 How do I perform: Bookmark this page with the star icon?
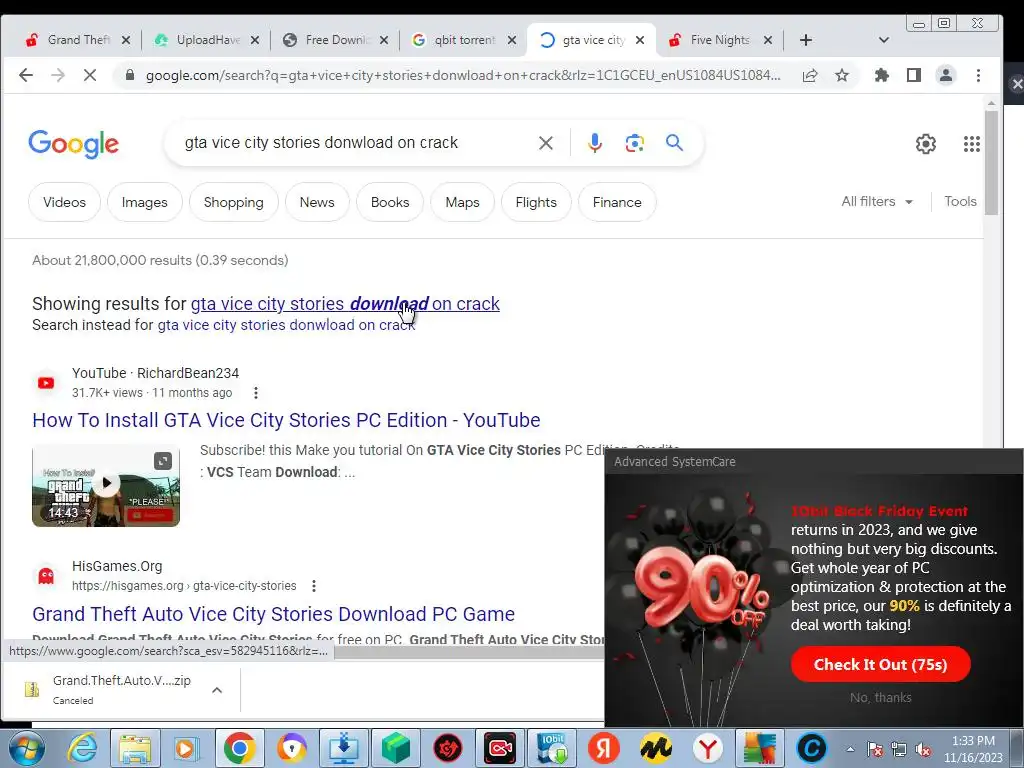(842, 75)
